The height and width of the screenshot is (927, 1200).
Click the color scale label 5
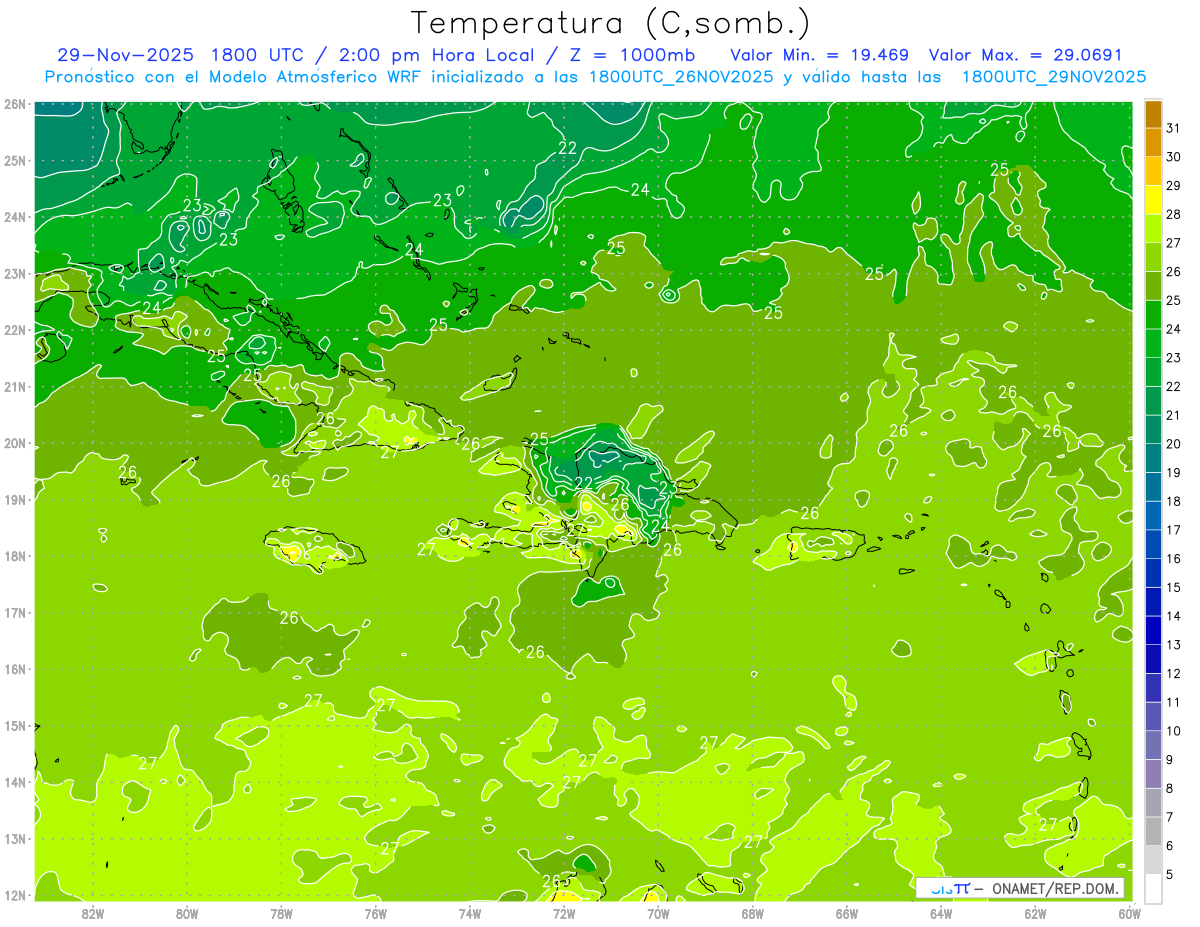tap(1171, 874)
